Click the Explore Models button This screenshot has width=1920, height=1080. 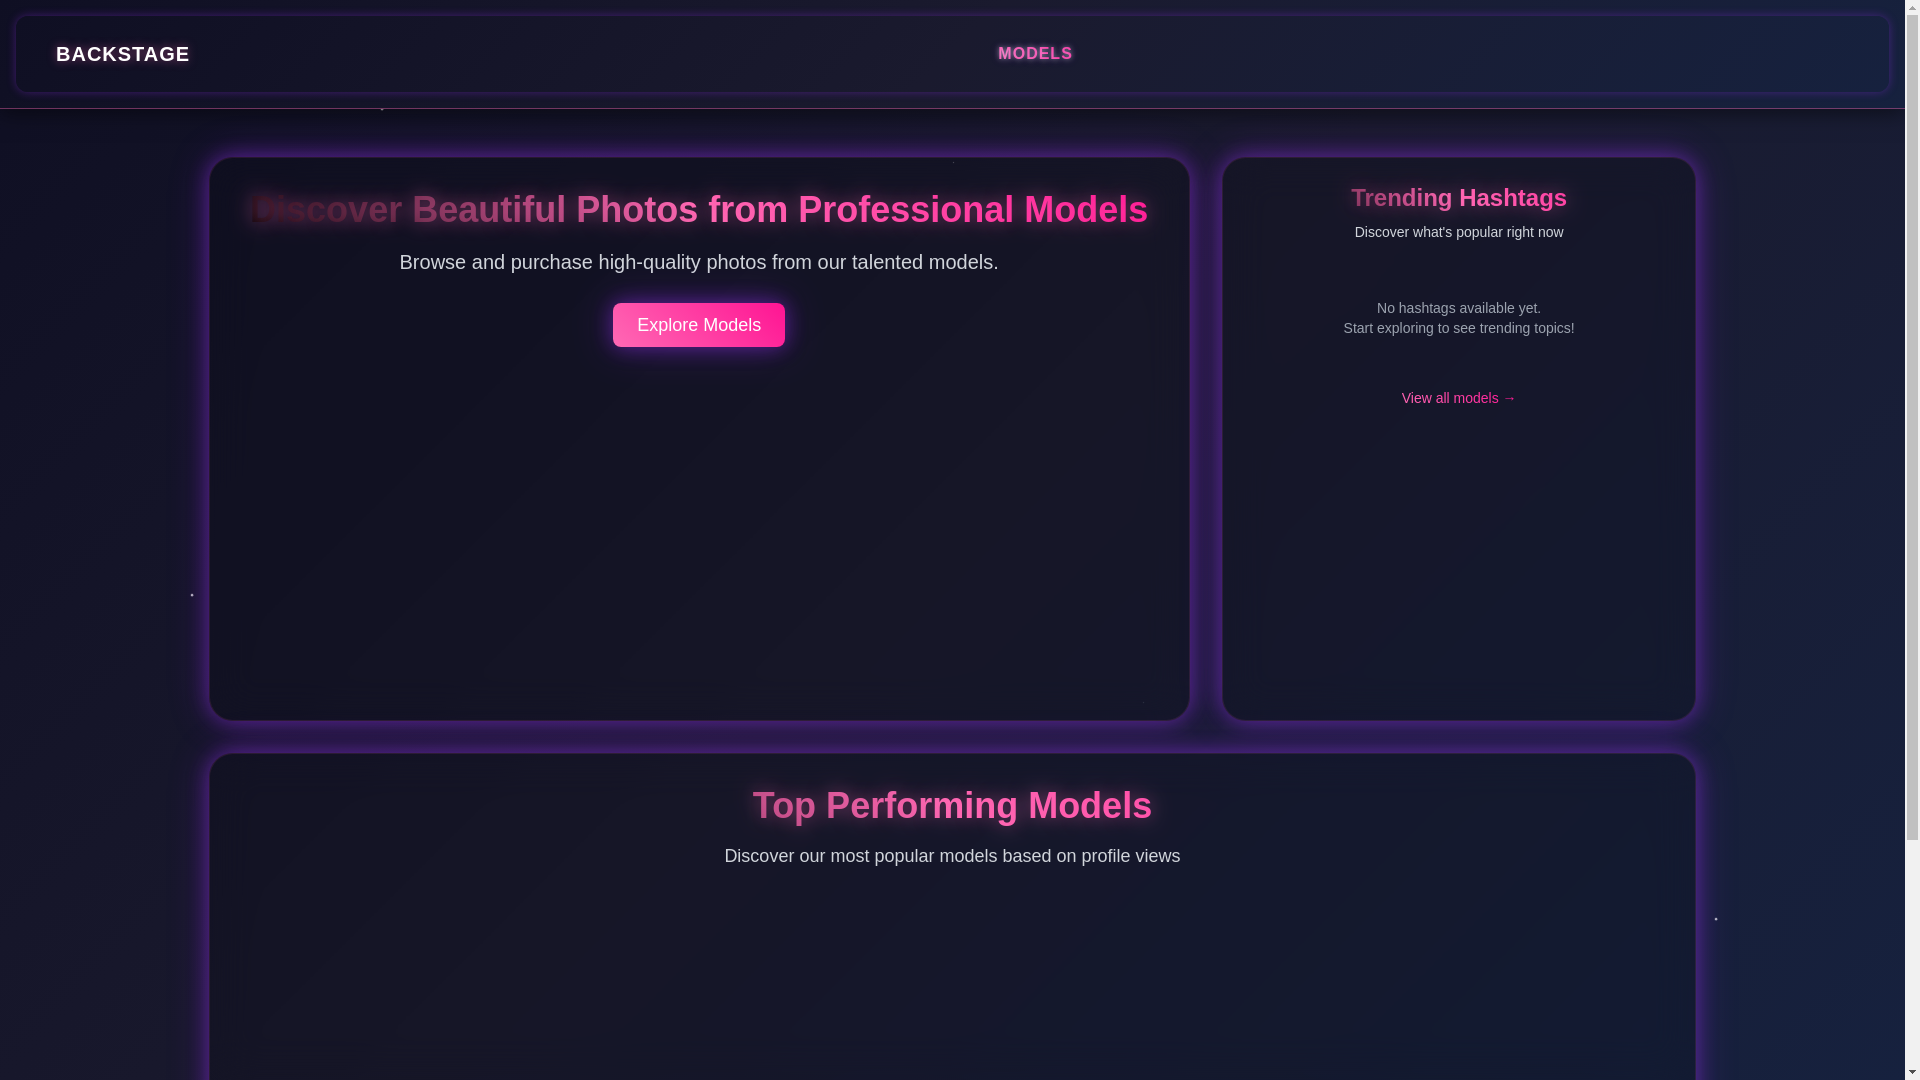[699, 325]
